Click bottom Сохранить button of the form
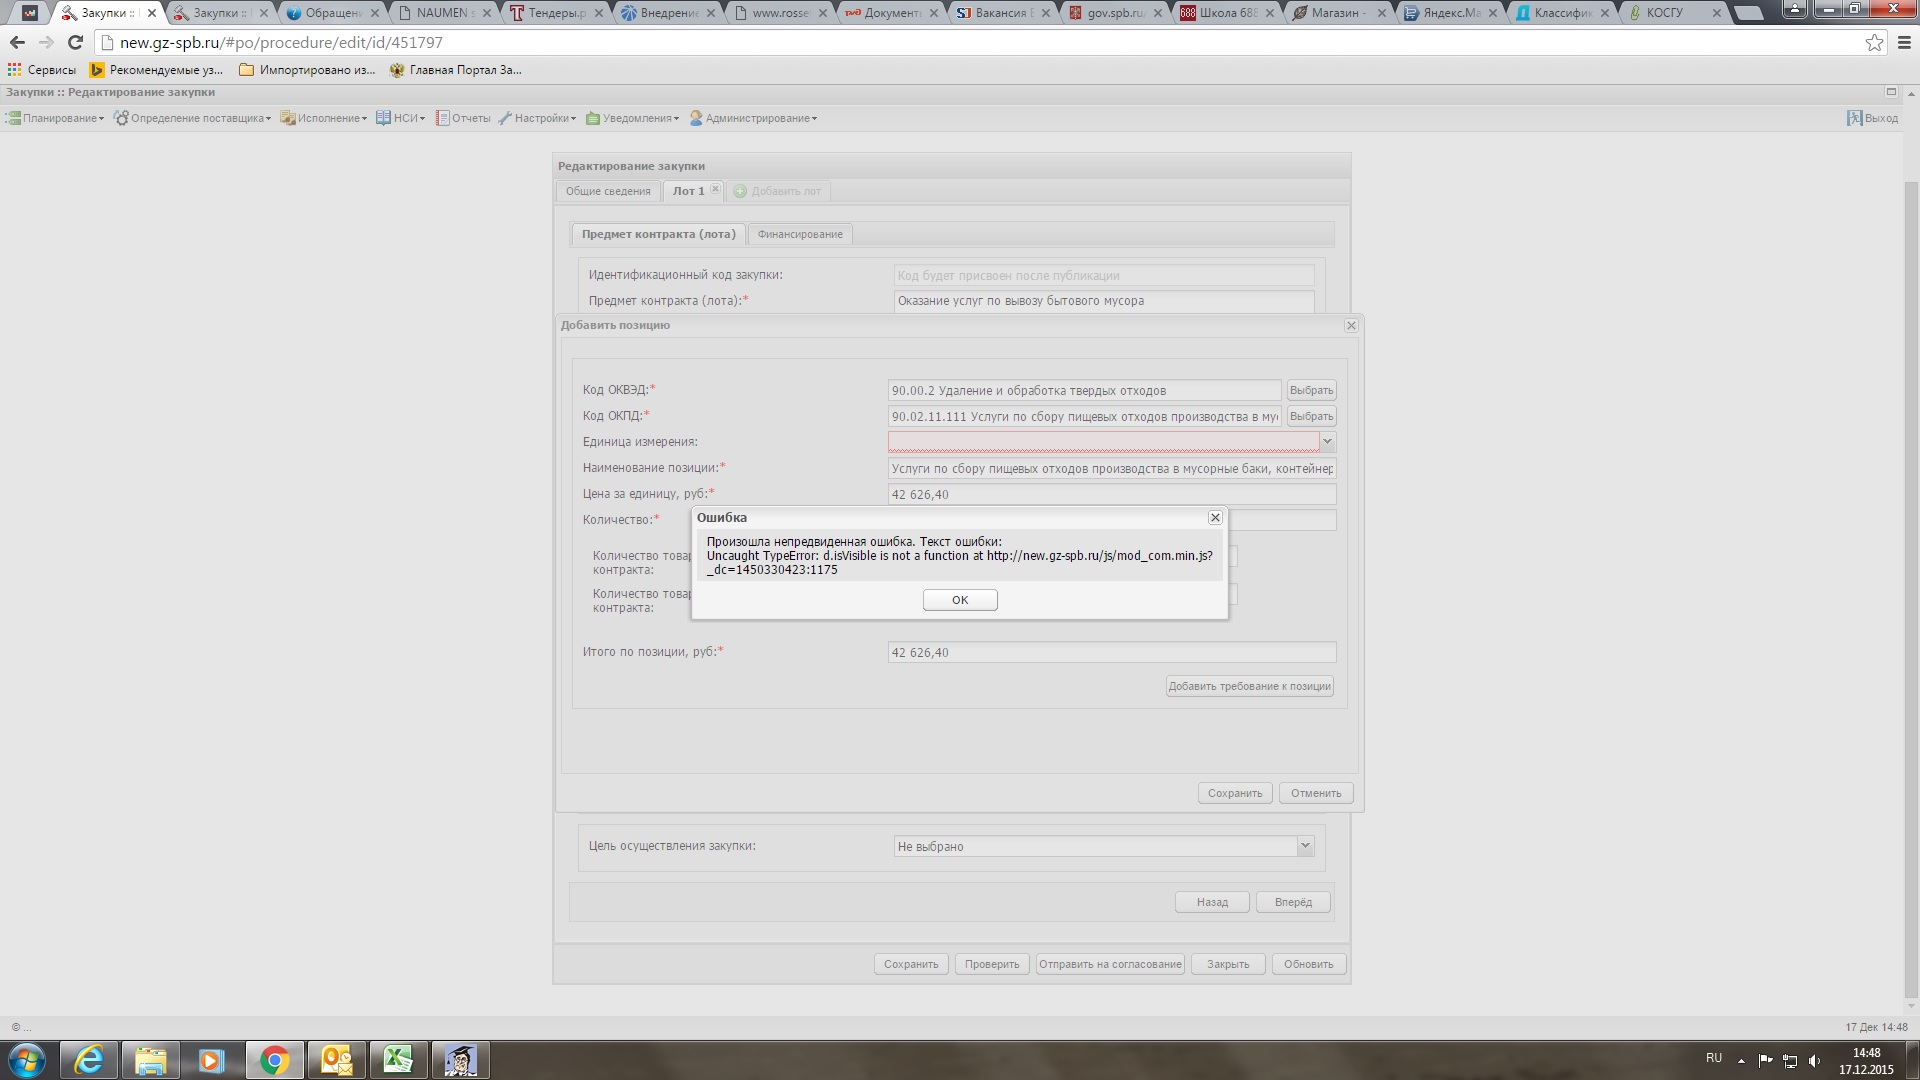This screenshot has height=1080, width=1920. pos(911,964)
